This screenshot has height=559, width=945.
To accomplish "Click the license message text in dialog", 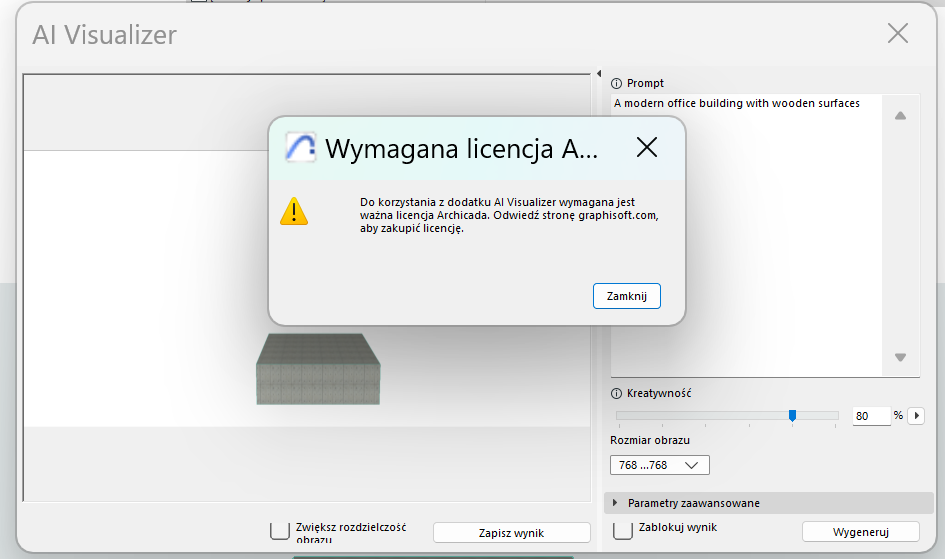I will click(509, 215).
